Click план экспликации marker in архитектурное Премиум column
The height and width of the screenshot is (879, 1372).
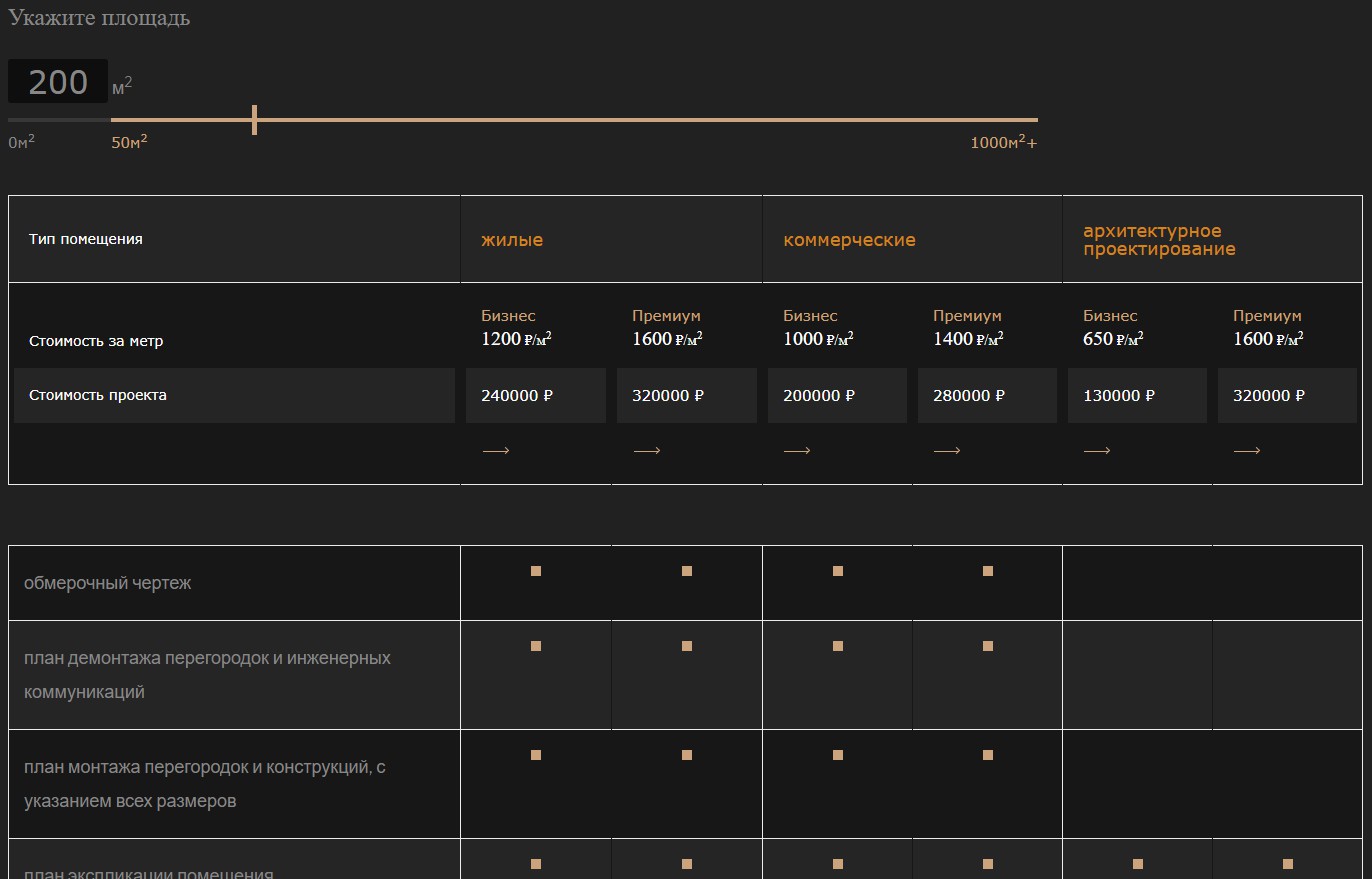click(1288, 864)
